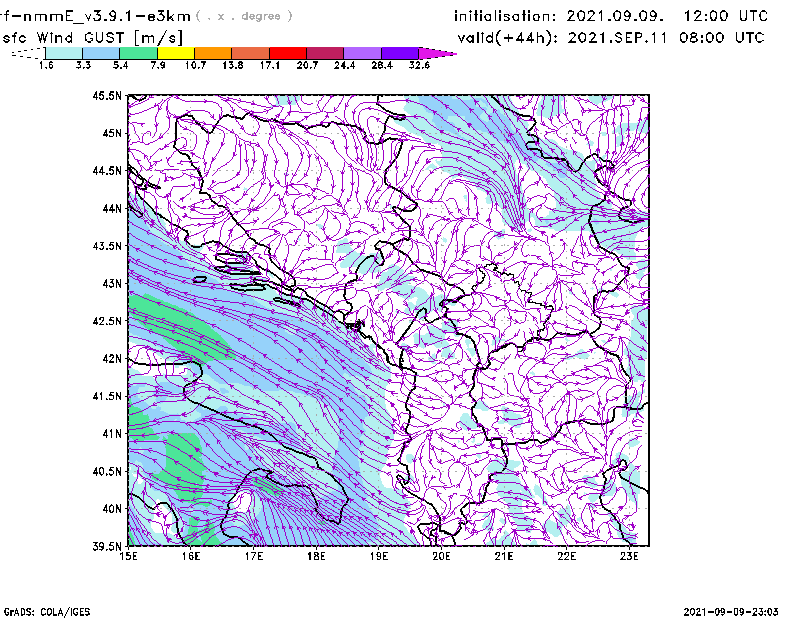Viewport: 800px width, 618px height.
Task: Click the legend value '17.1'
Action: coord(270,65)
